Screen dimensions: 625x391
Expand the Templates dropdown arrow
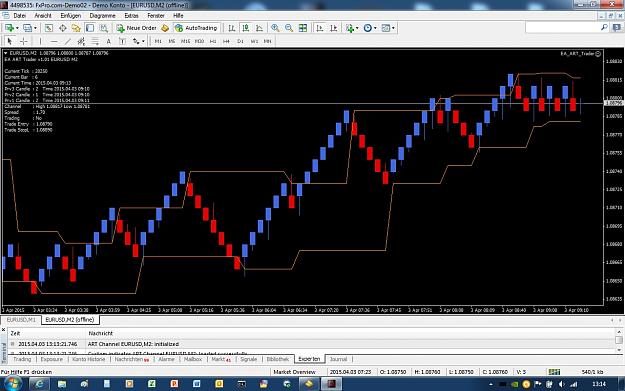coord(393,28)
